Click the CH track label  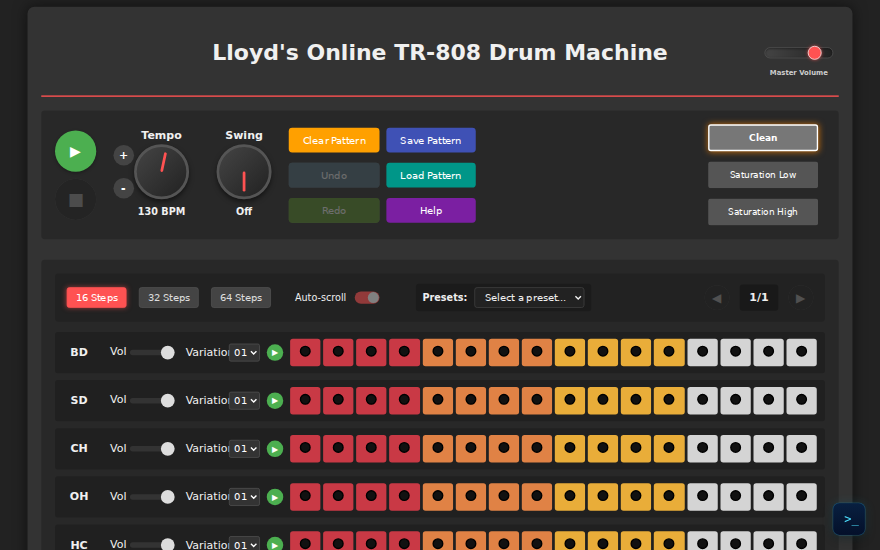pos(79,449)
